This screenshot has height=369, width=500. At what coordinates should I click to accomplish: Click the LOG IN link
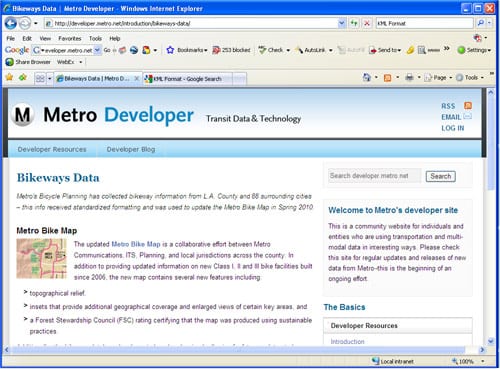[x=453, y=128]
